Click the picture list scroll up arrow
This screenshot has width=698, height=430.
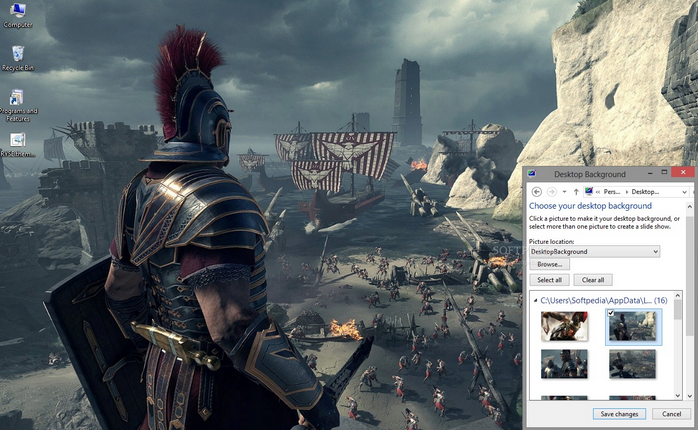pyautogui.click(x=678, y=295)
